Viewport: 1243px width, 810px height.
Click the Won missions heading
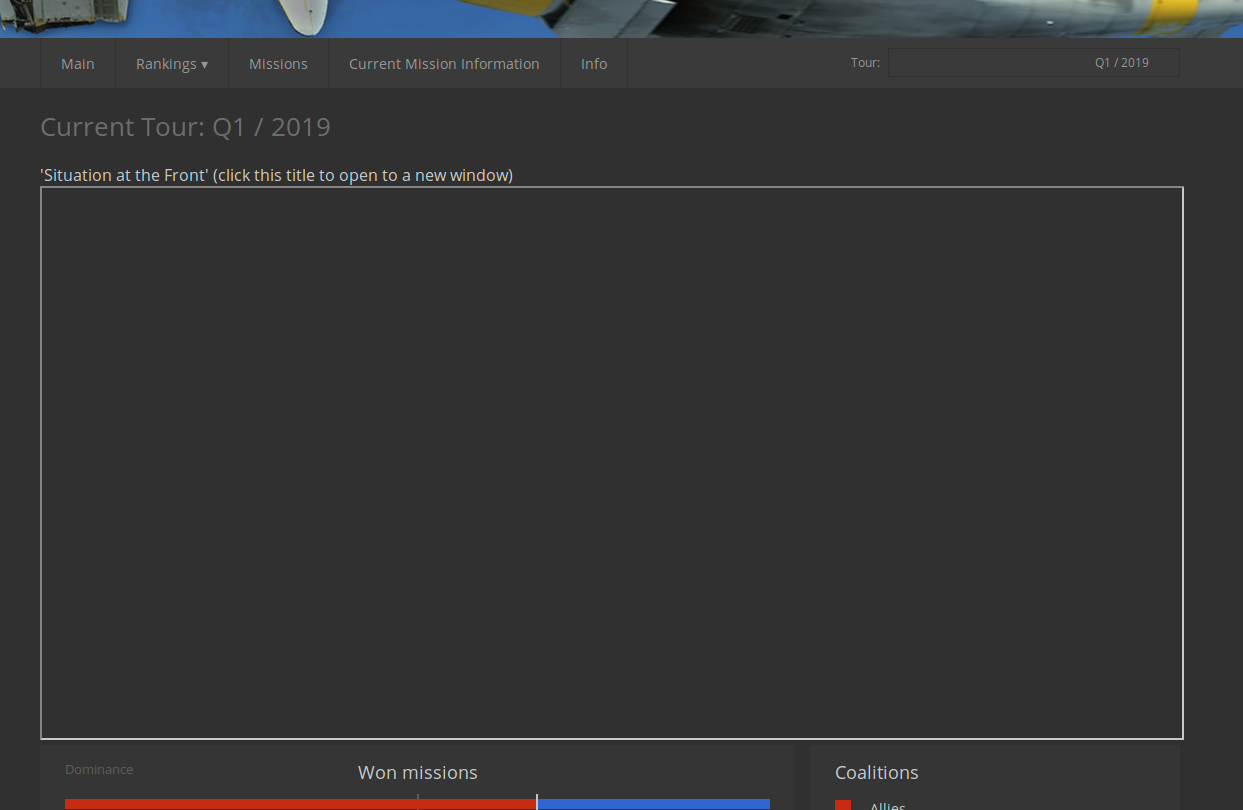418,773
